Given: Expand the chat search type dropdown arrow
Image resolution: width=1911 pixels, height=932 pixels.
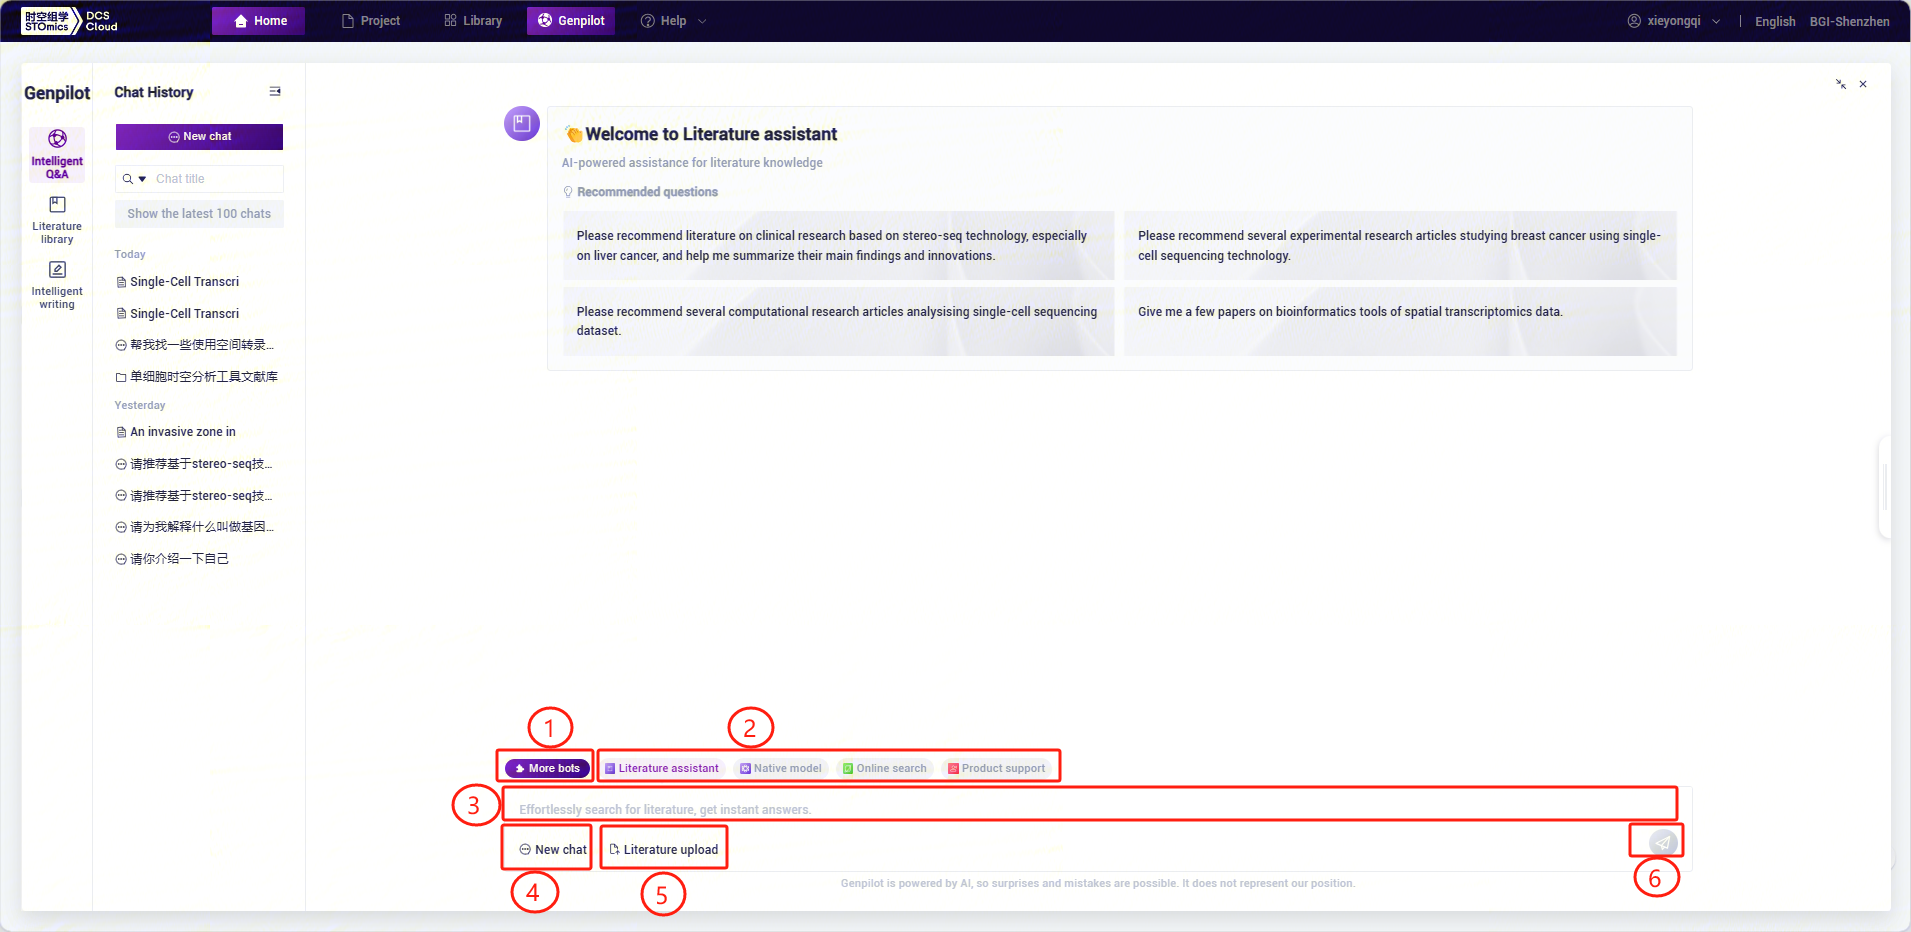Looking at the screenshot, I should (142, 179).
